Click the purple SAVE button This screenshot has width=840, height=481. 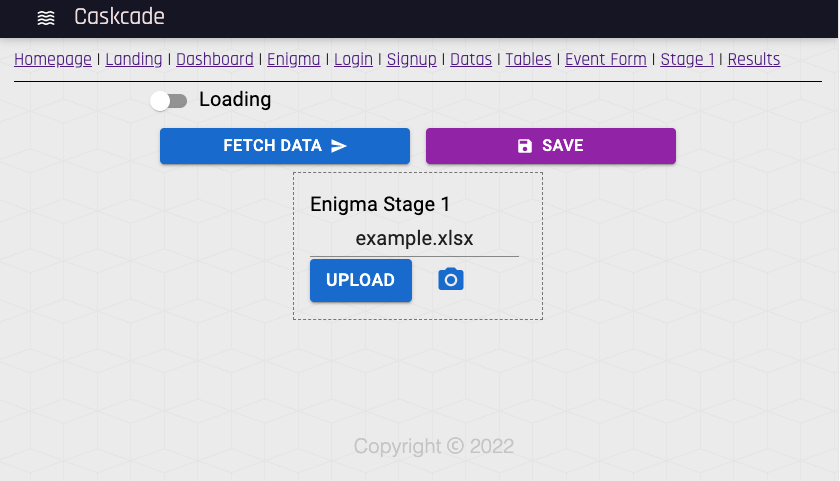click(551, 146)
